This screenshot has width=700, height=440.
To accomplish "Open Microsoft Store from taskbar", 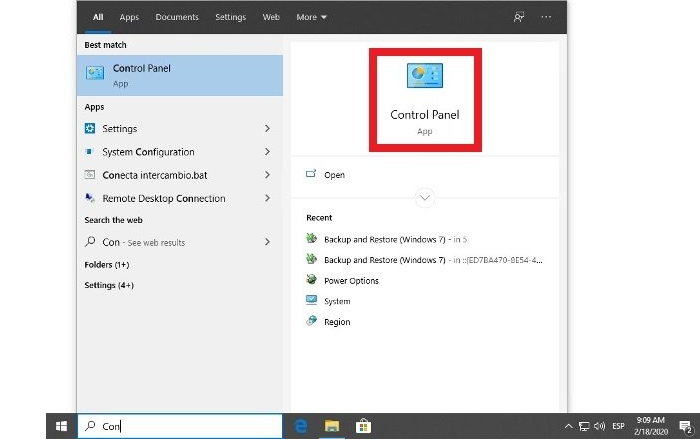I will [x=363, y=426].
